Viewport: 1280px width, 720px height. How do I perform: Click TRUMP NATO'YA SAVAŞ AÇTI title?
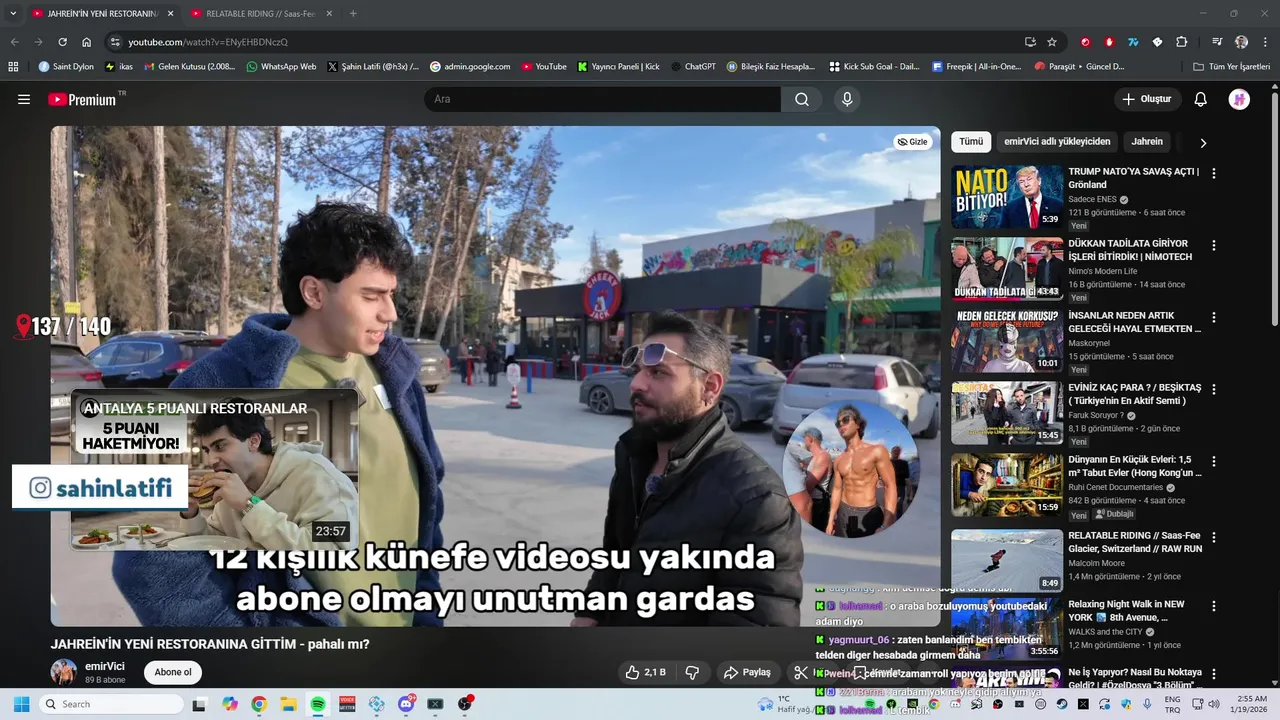tap(1133, 178)
